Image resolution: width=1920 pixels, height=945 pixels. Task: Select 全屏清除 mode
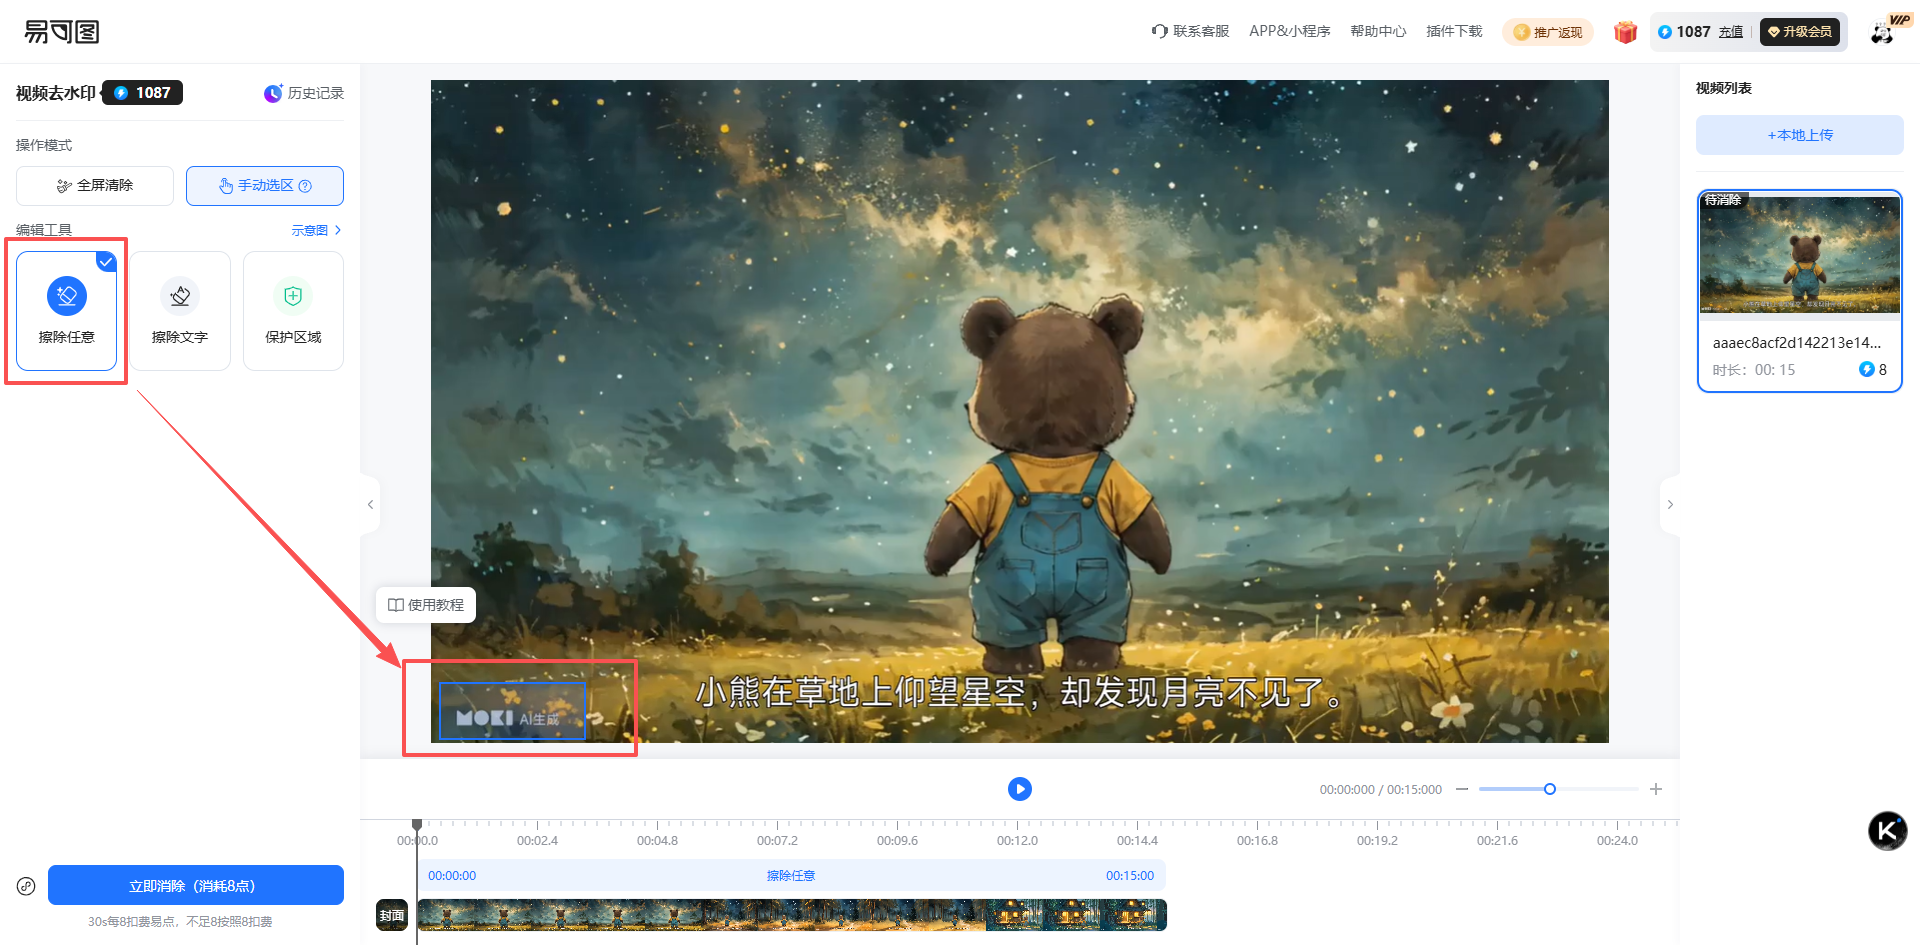click(95, 186)
